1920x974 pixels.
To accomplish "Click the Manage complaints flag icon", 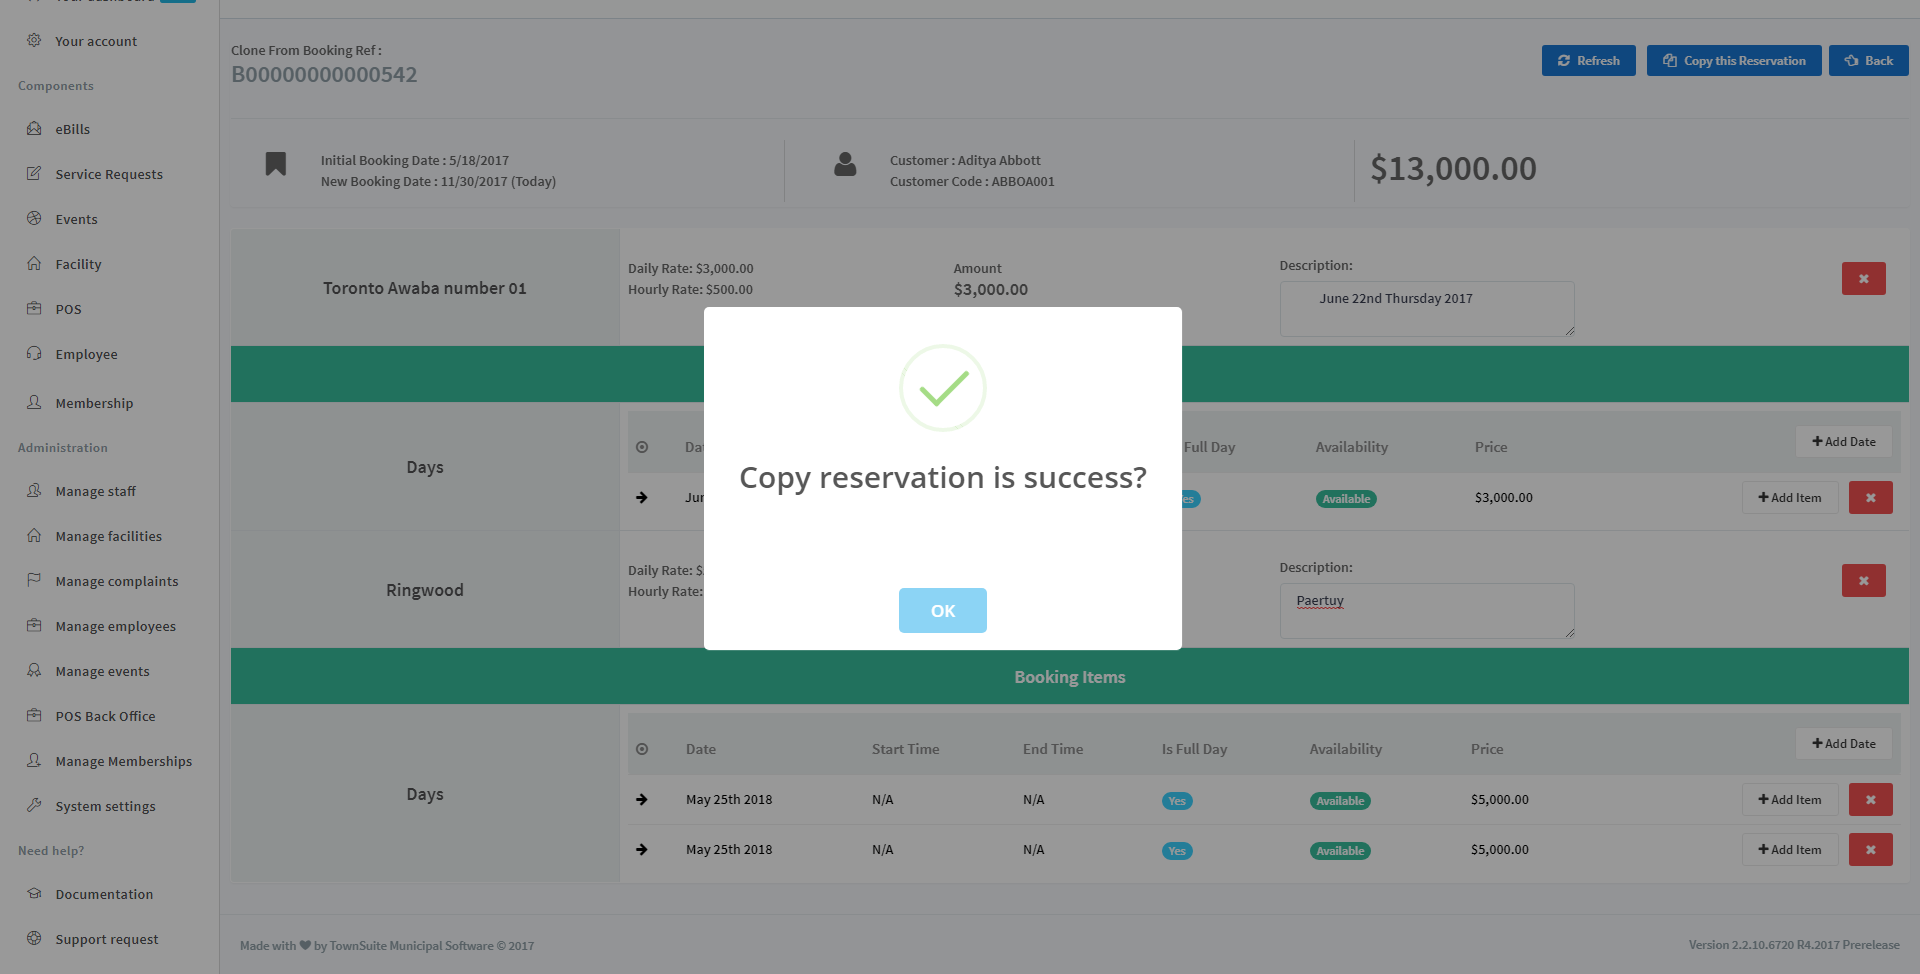I will pos(34,580).
